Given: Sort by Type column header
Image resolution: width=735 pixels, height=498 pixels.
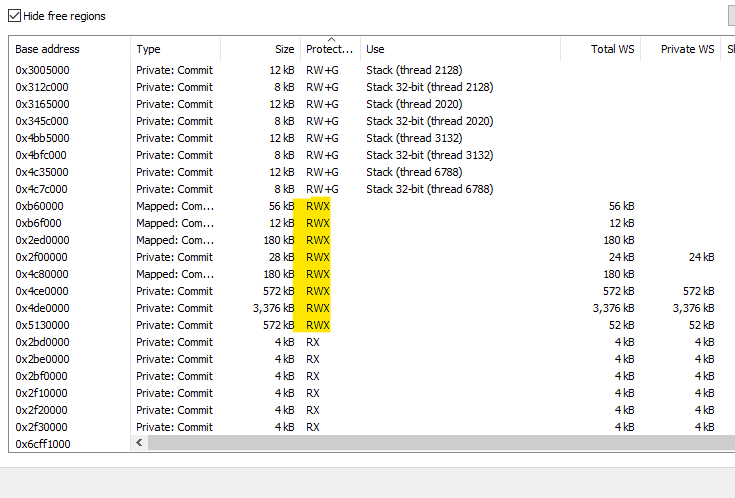Looking at the screenshot, I should point(175,49).
